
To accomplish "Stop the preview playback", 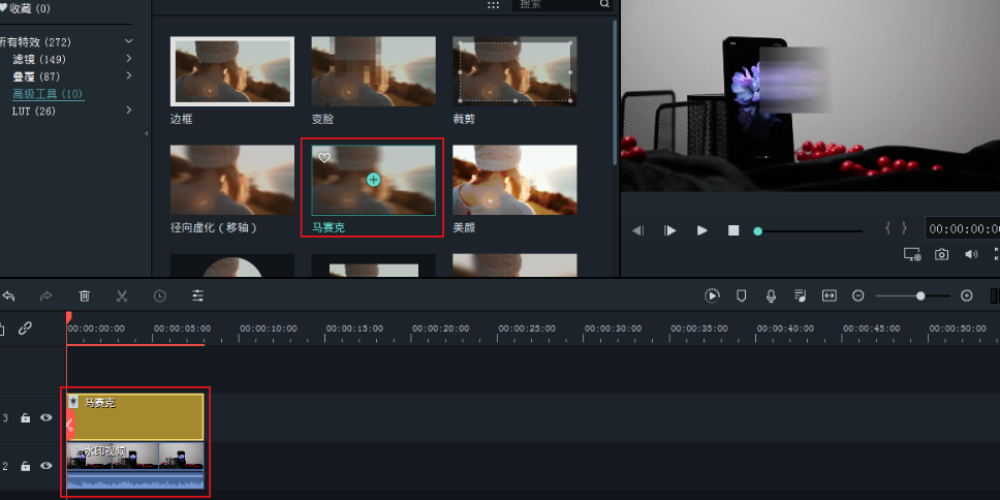I will 733,231.
